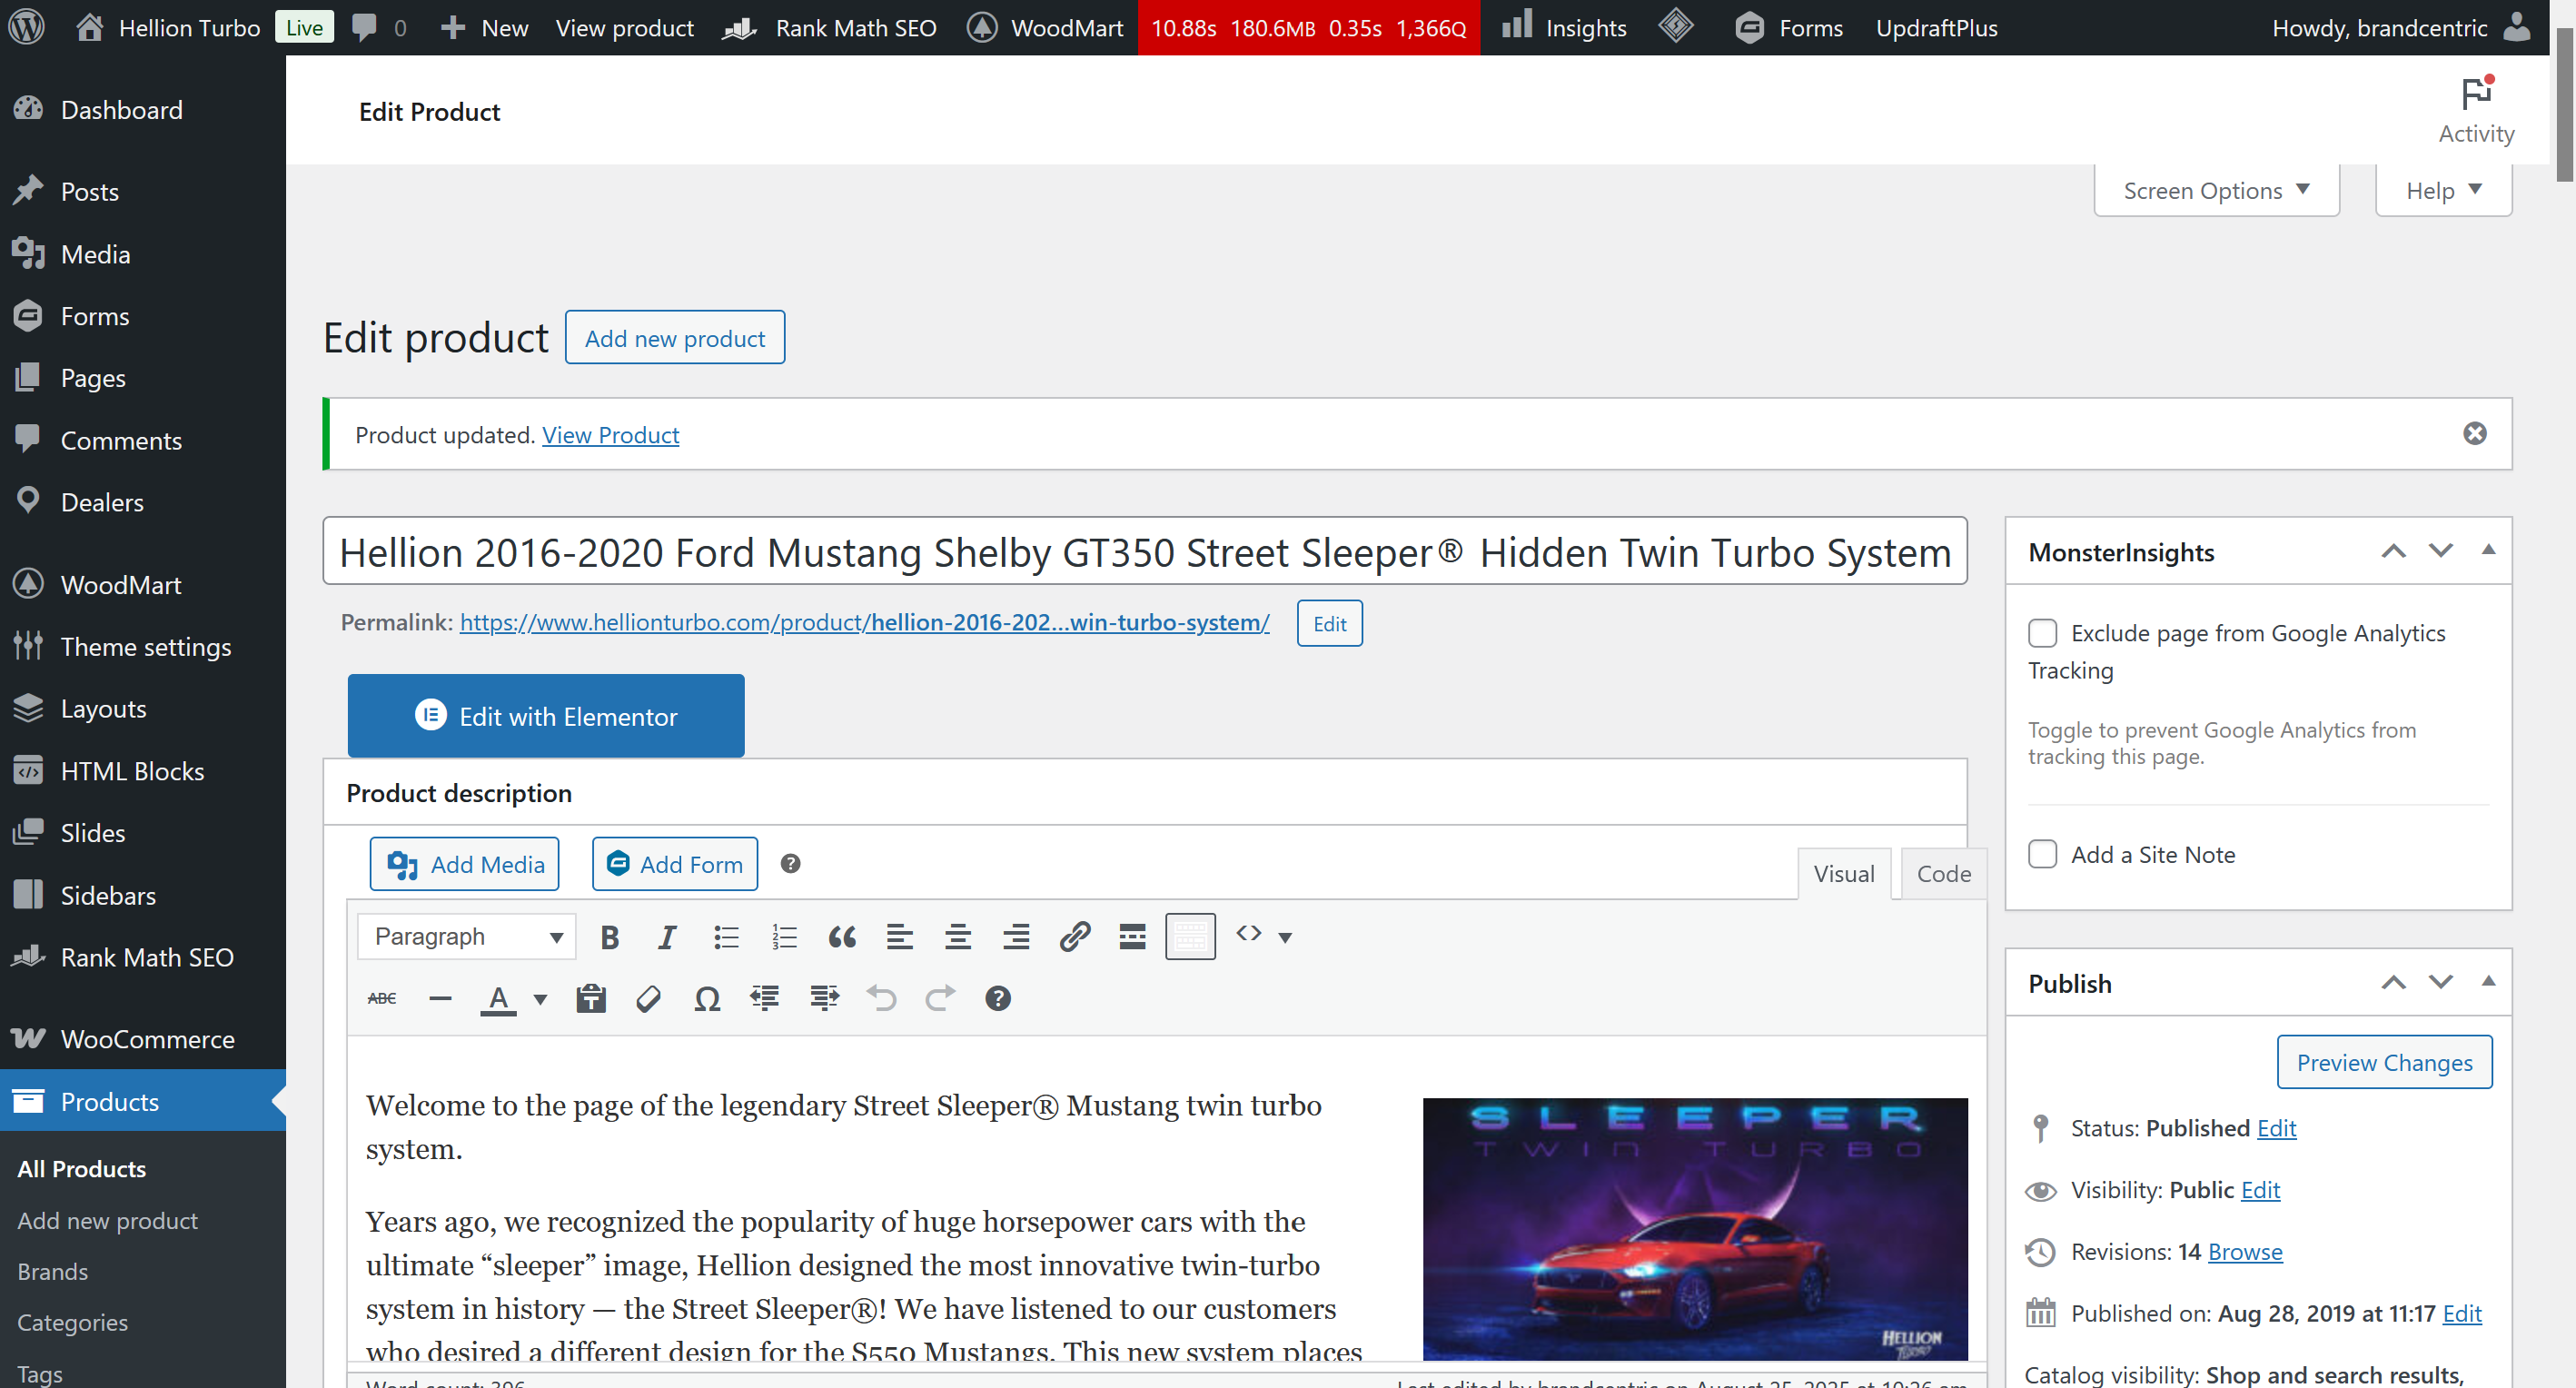Image resolution: width=2576 pixels, height=1388 pixels.
Task: Click Paste as text icon
Action: (x=591, y=998)
